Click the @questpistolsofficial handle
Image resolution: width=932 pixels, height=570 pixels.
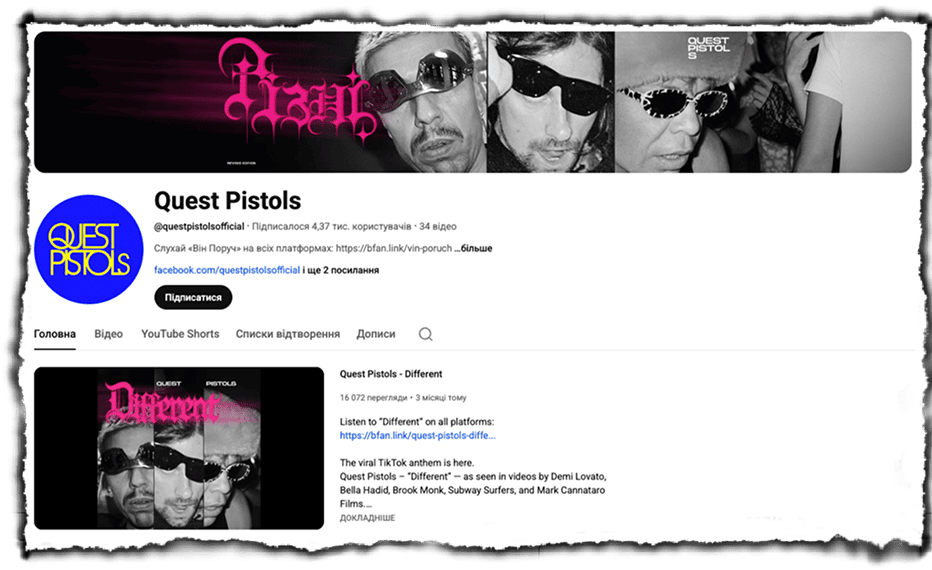pos(199,226)
